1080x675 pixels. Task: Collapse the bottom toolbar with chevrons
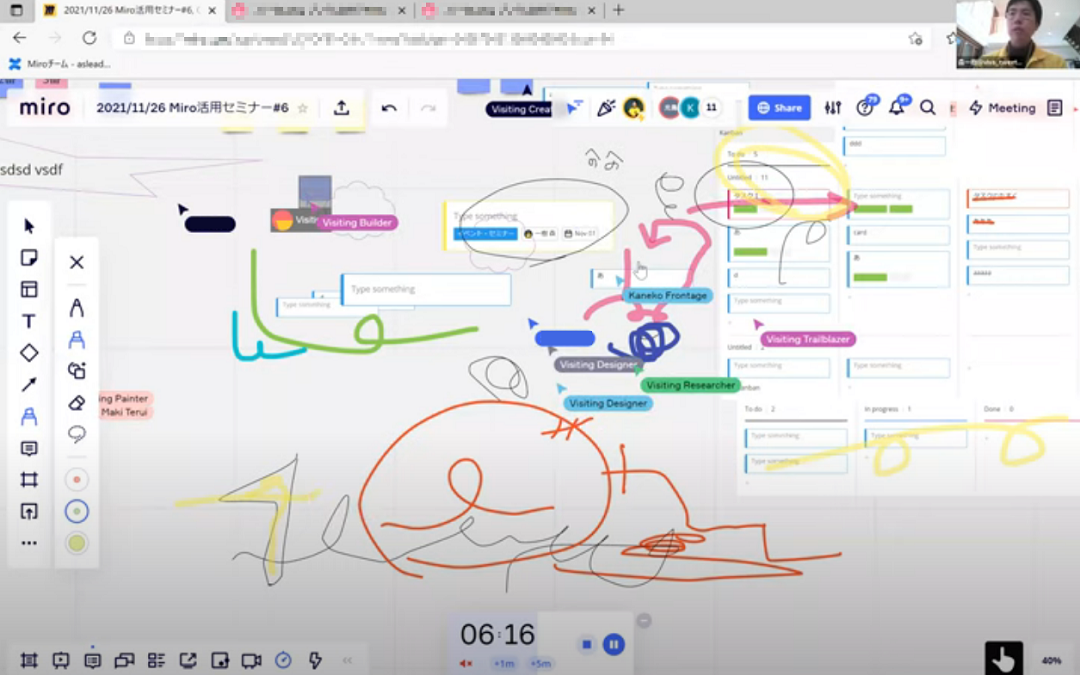click(x=347, y=661)
